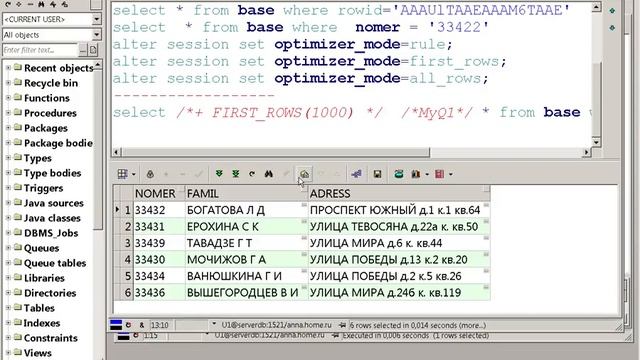The image size is (640, 360).
Task: Select the DBMS_Jobs tree item
Action: coord(51,233)
